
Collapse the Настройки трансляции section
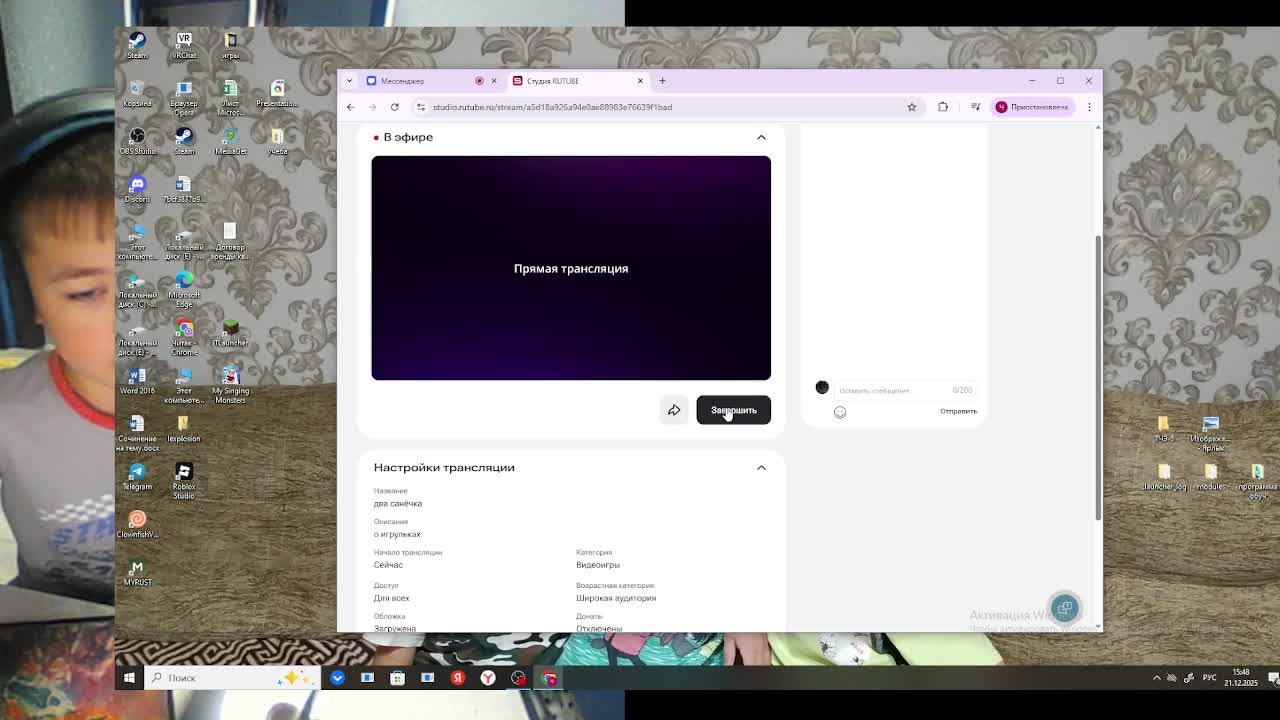click(761, 467)
